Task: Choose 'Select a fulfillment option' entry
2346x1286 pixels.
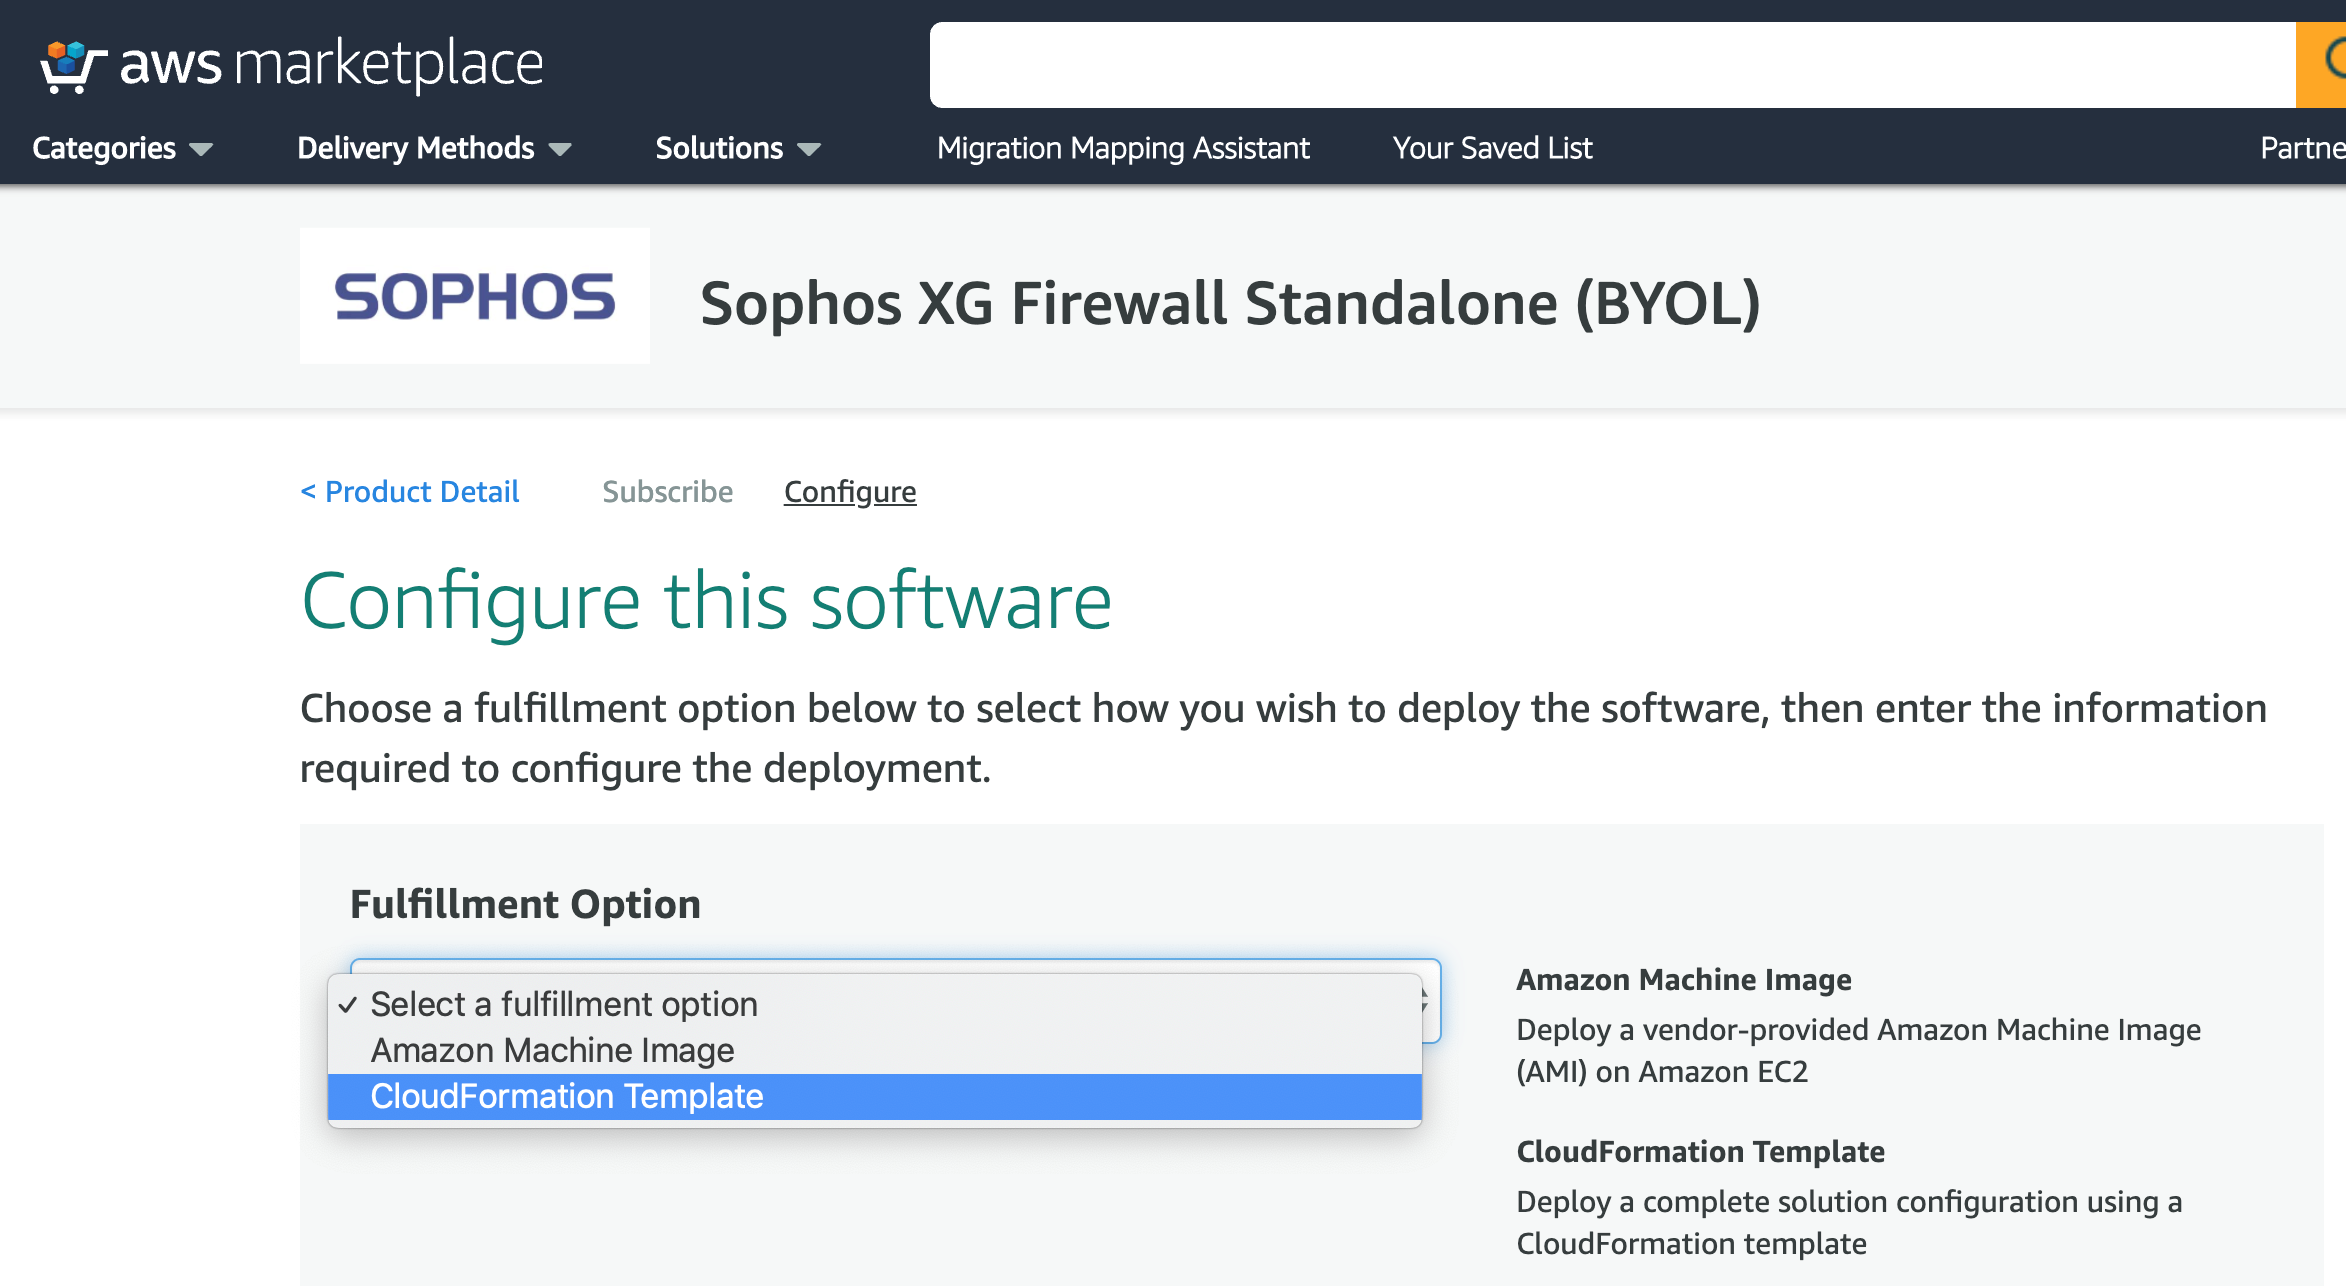Action: (x=875, y=1004)
